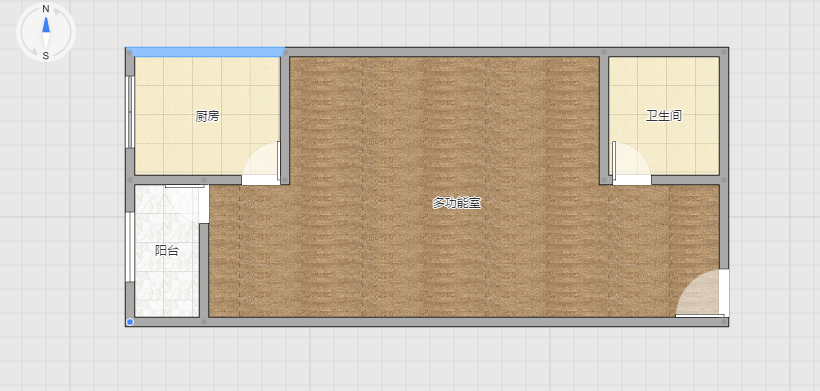This screenshot has height=391, width=820.
Task: Select the kitchen west wall window
Action: [130, 112]
